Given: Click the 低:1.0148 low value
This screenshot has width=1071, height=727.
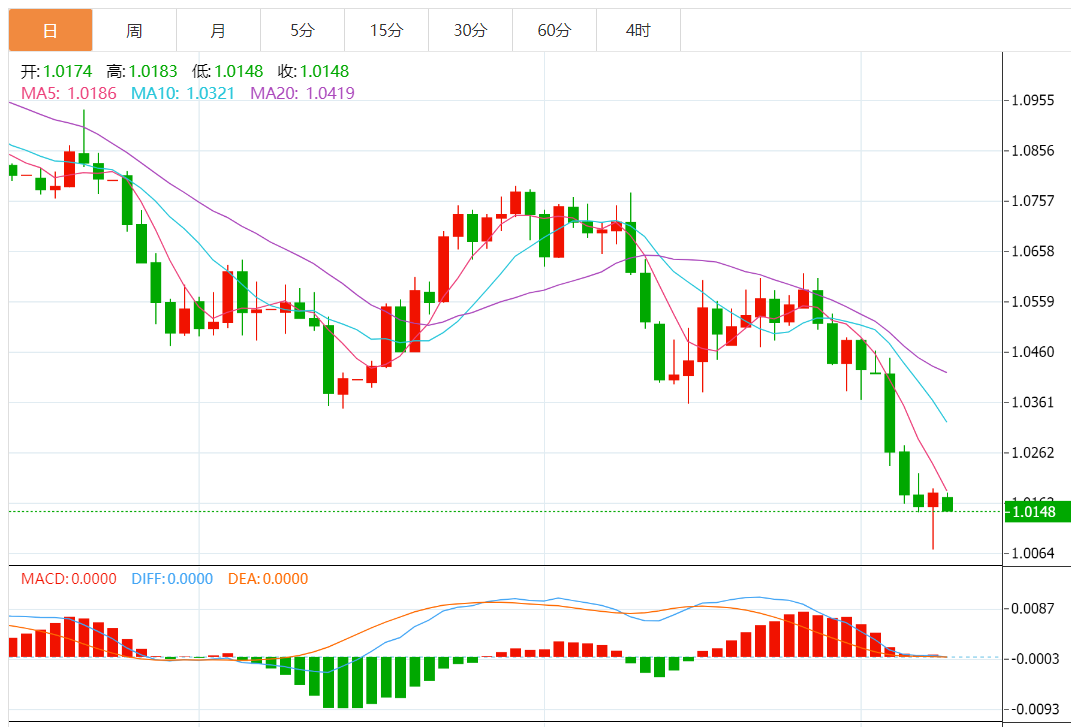Looking at the screenshot, I should click(x=227, y=71).
